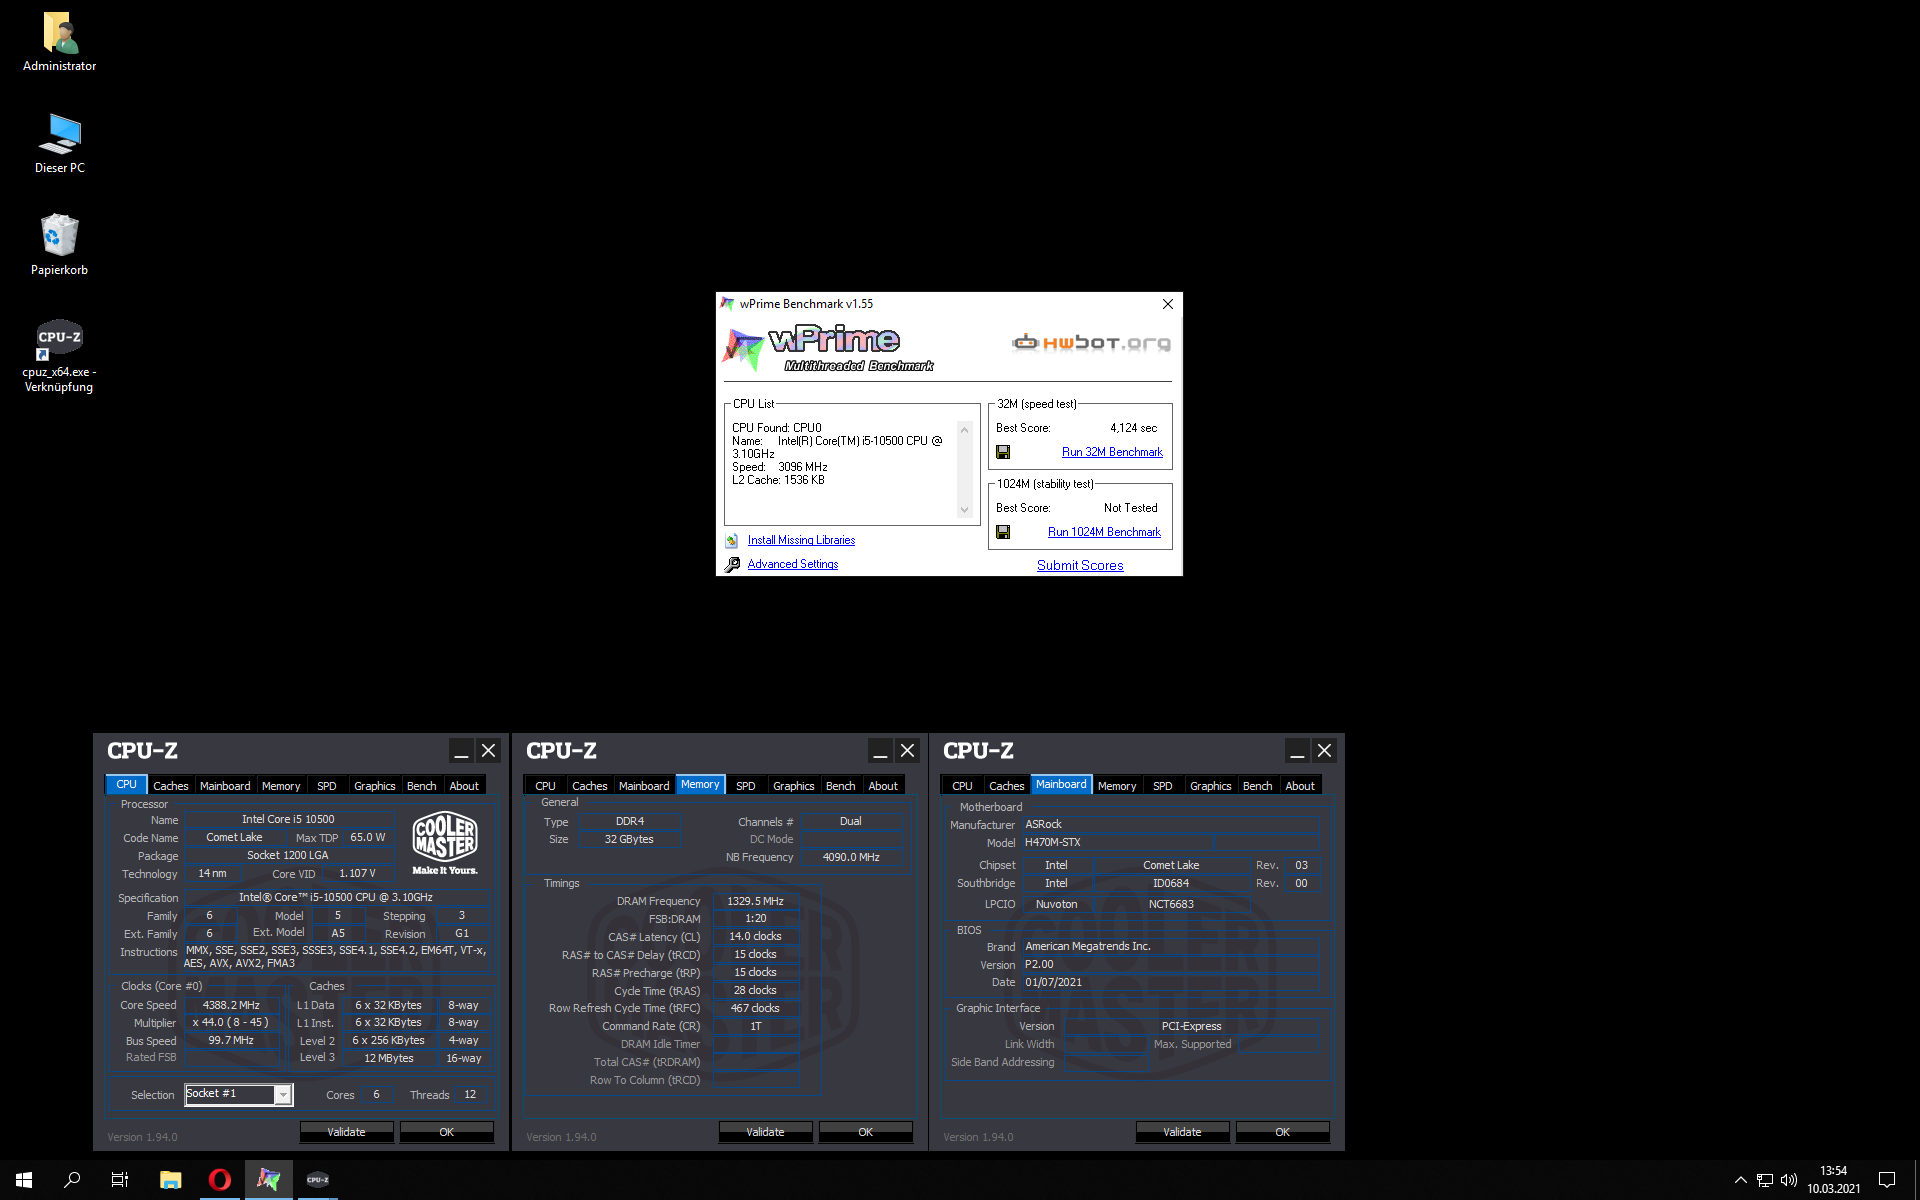Click the Core Speed value 4388.2 MHz
The width and height of the screenshot is (1920, 1200).
(231, 1006)
